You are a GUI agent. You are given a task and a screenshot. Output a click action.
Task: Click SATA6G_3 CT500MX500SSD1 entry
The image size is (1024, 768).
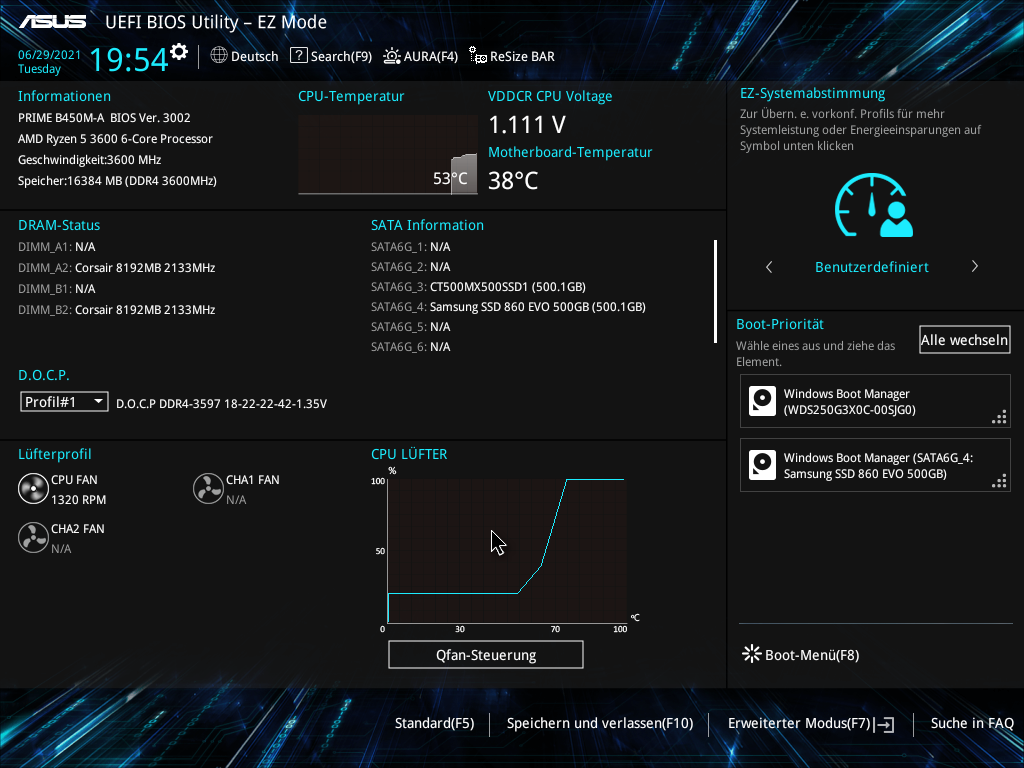click(478, 287)
